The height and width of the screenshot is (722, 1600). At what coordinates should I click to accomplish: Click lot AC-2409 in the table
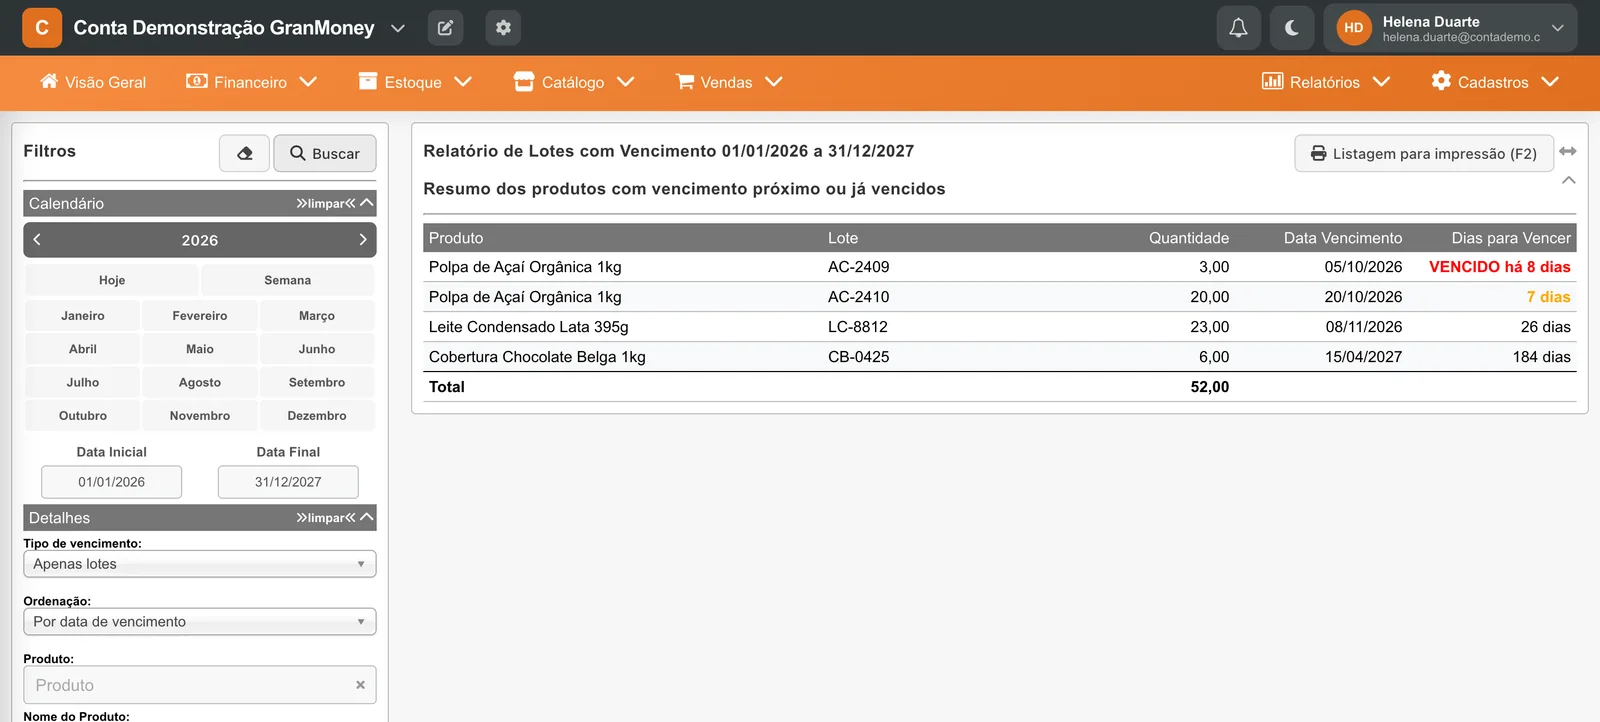point(859,267)
